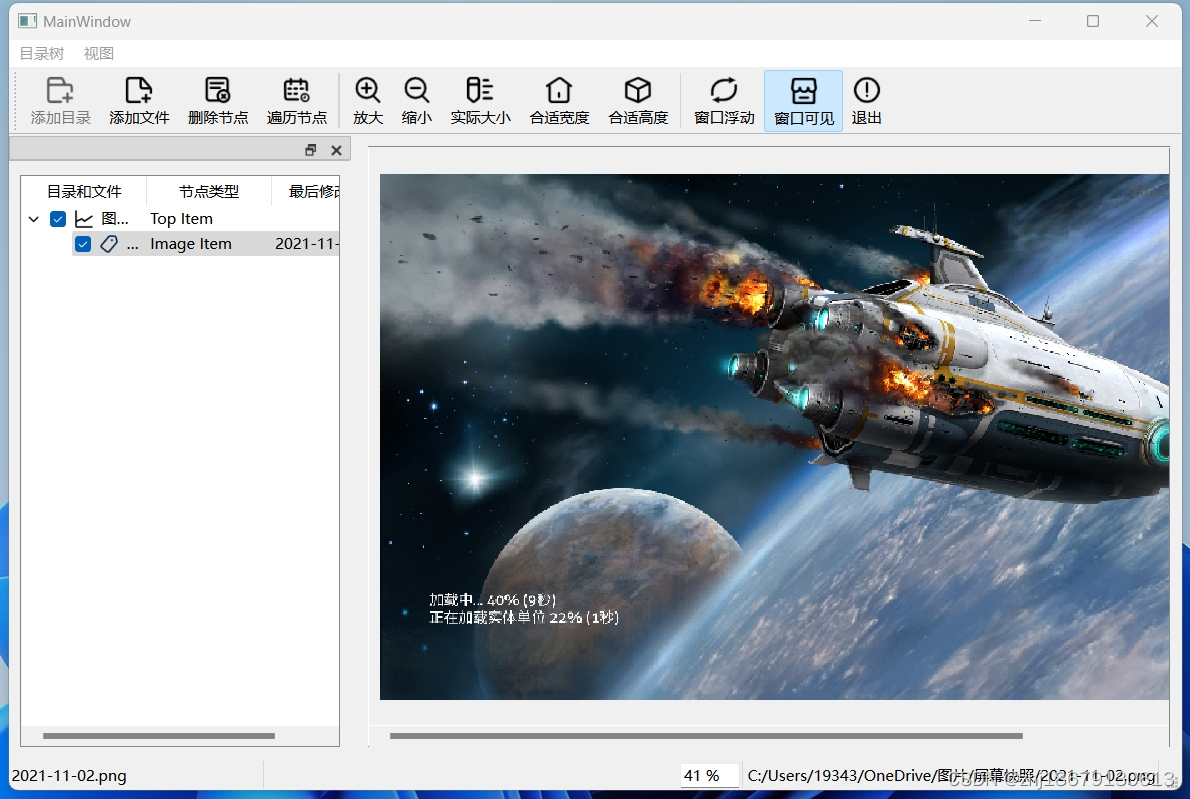Uncheck the Image Item checkbox

tap(83, 244)
